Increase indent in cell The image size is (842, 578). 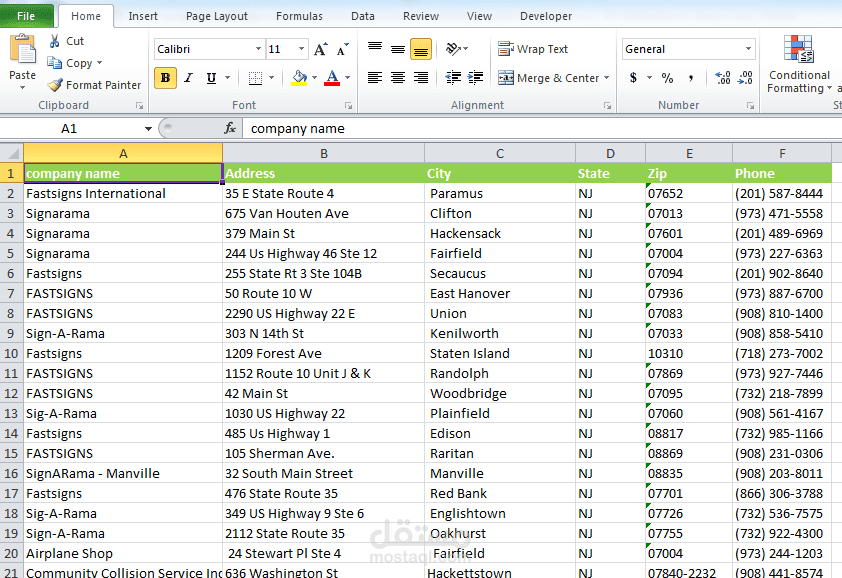pyautogui.click(x=475, y=78)
